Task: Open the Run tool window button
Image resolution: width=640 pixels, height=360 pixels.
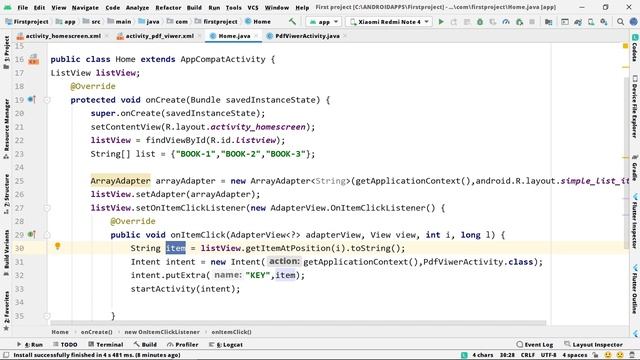Action: (29, 344)
